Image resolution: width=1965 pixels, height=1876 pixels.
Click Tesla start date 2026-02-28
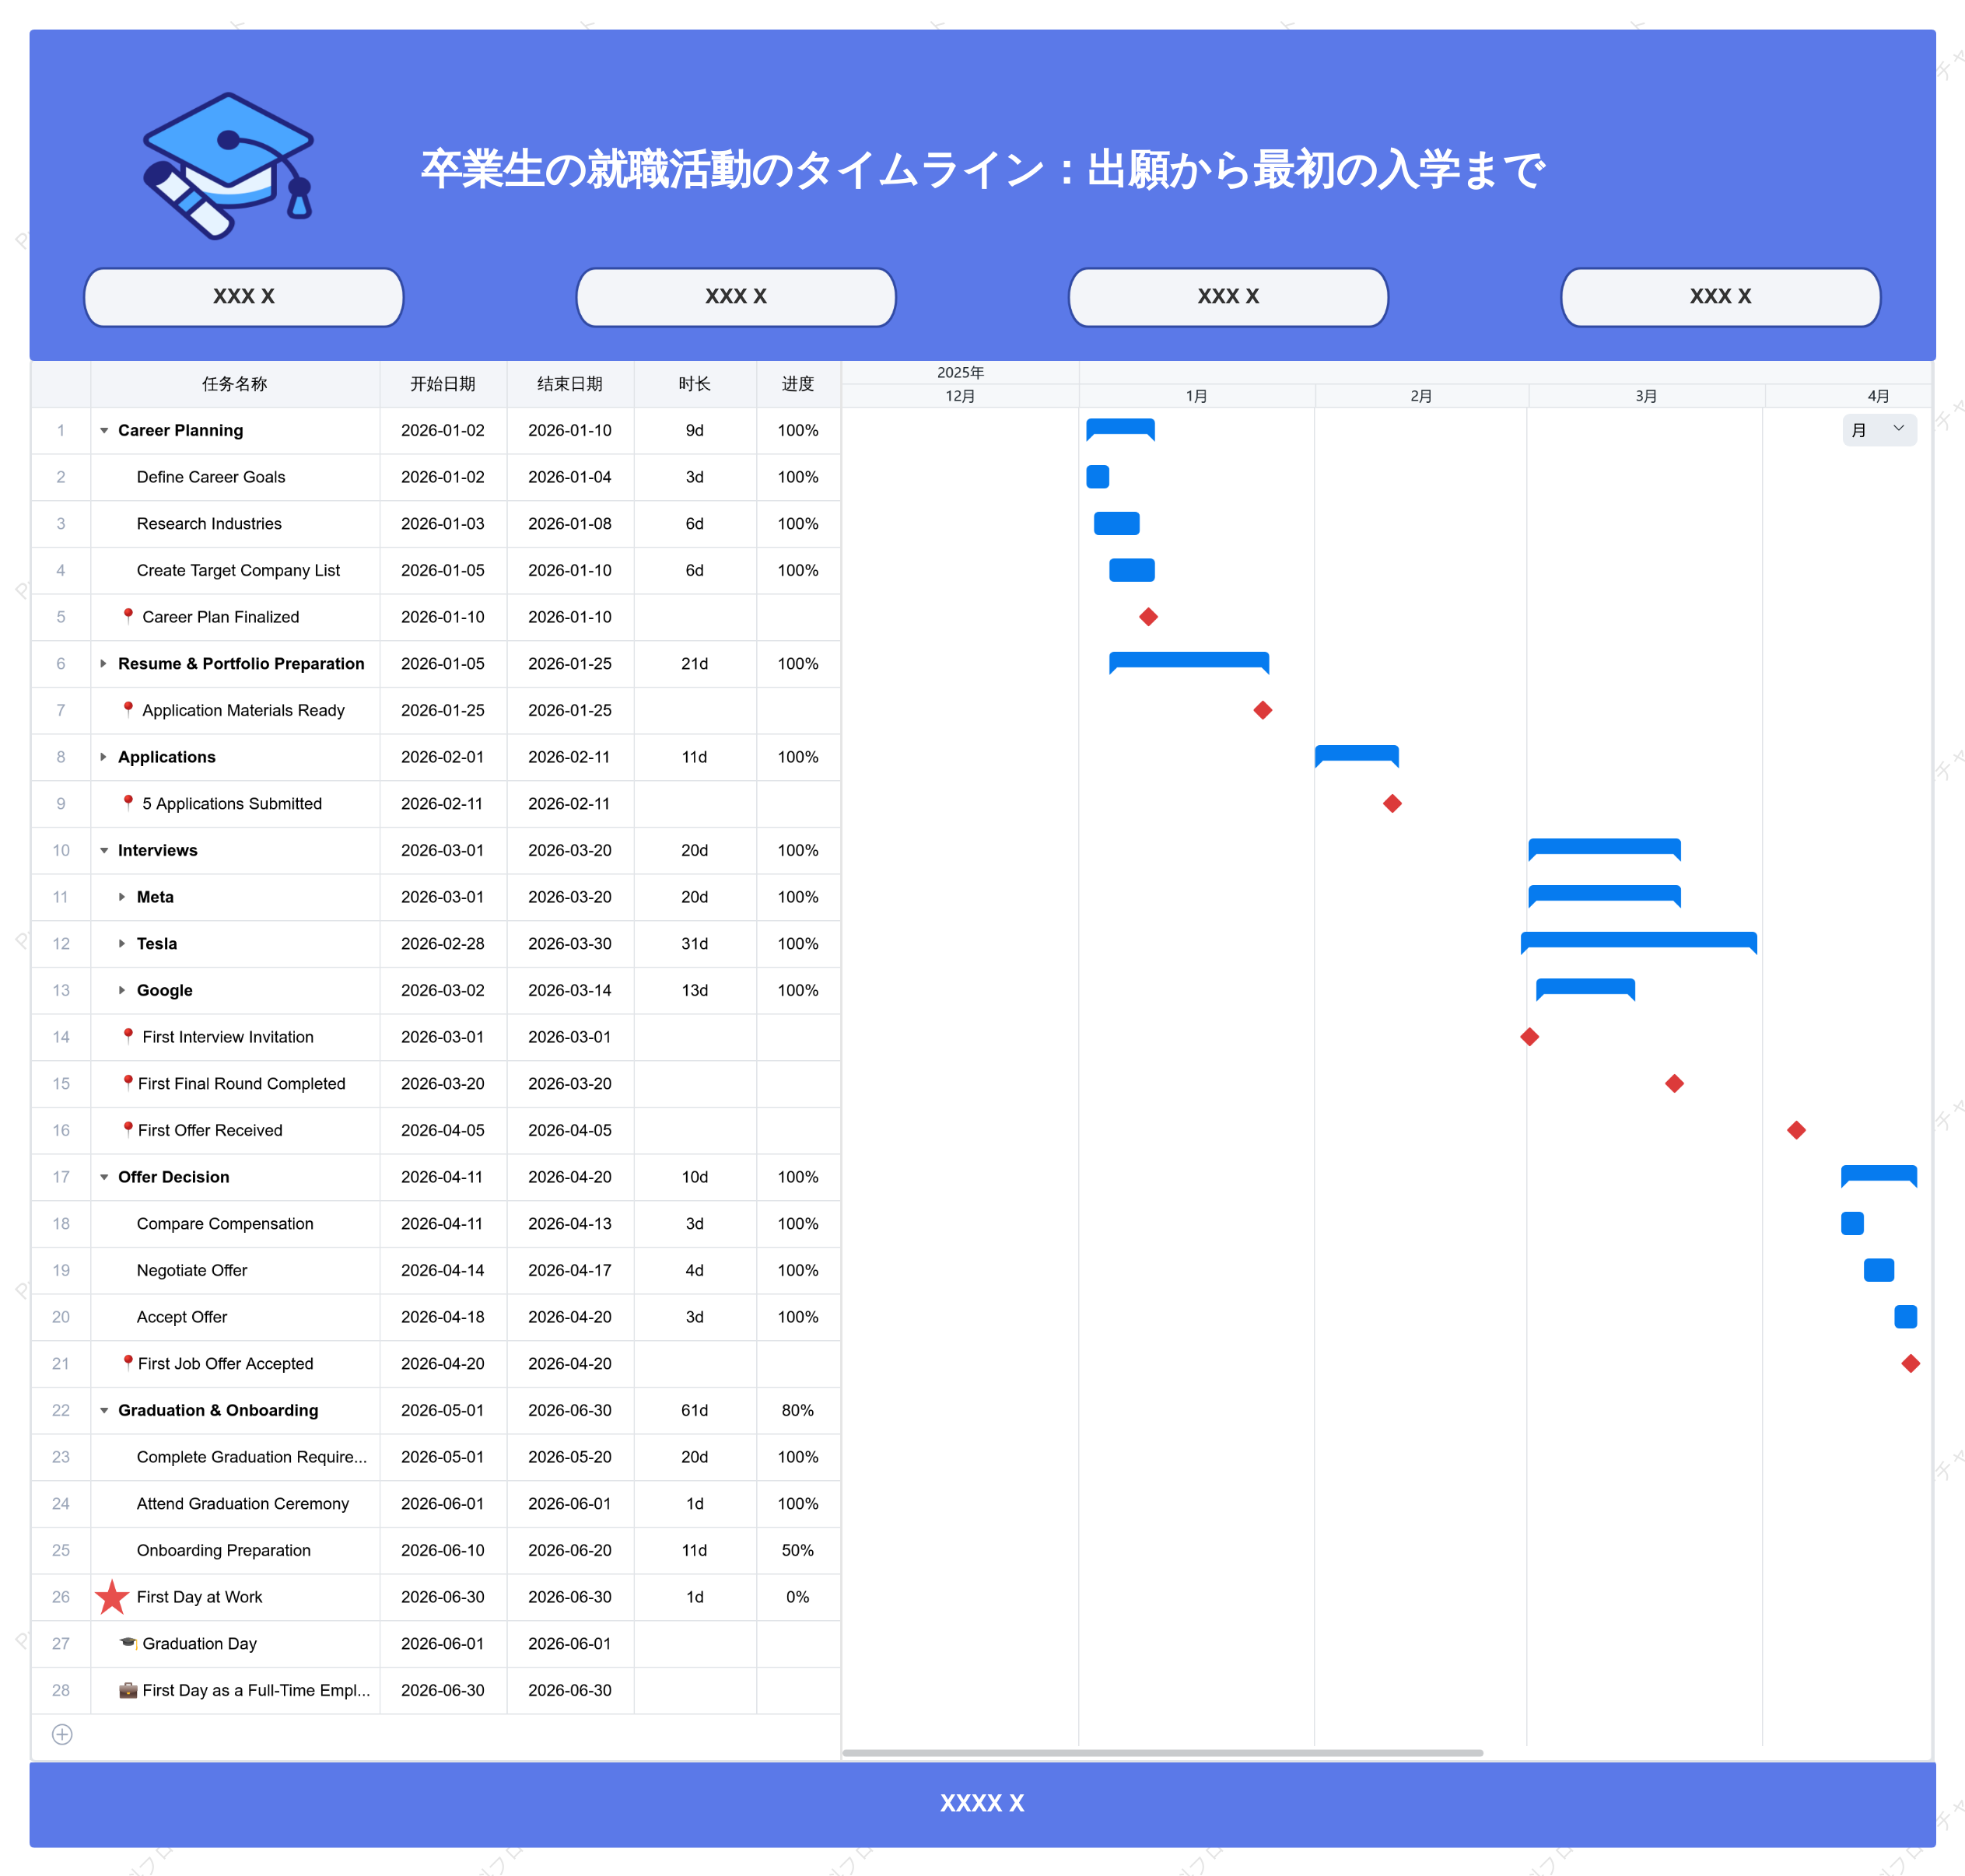pyautogui.click(x=443, y=944)
